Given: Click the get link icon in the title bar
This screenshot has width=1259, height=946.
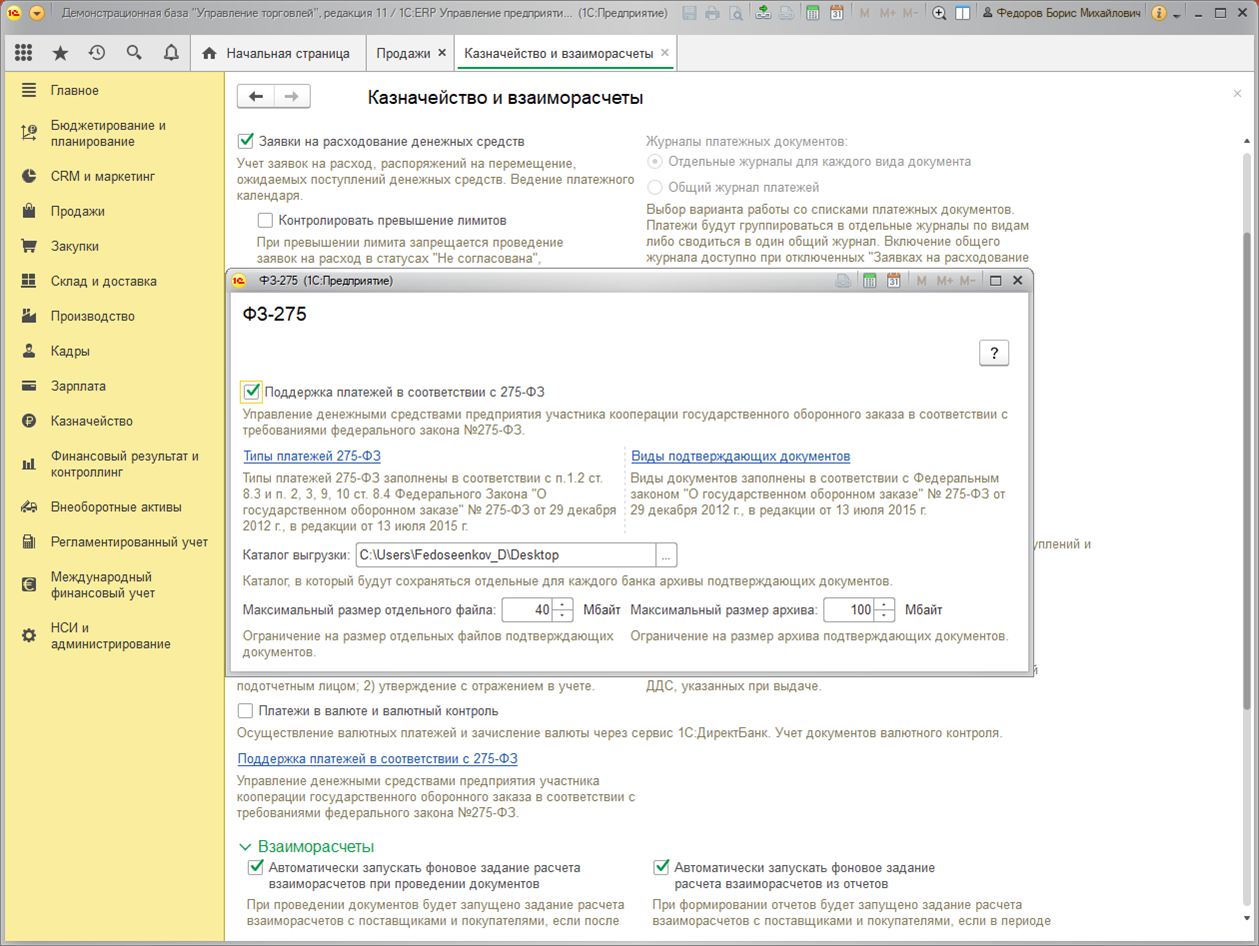Looking at the screenshot, I should click(763, 13).
